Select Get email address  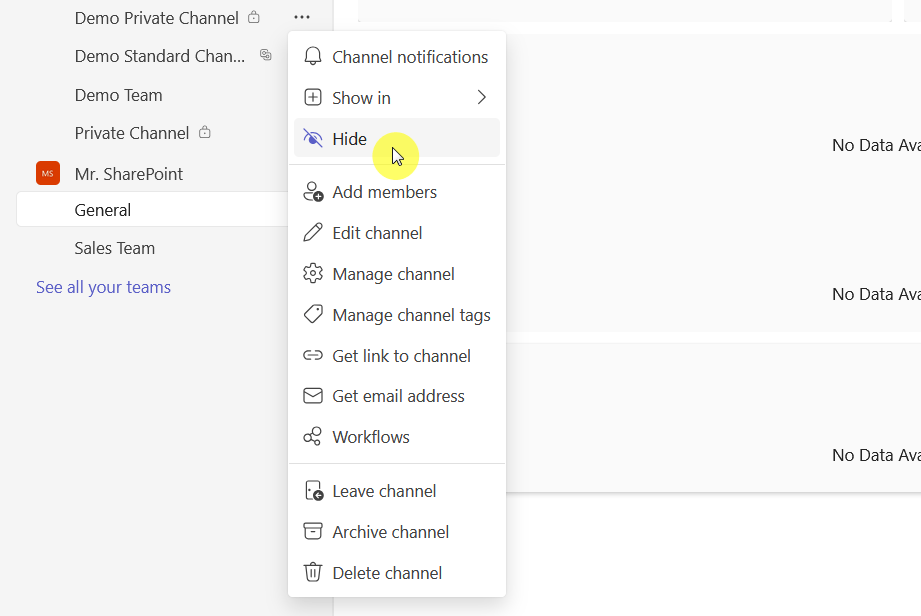tap(396, 396)
